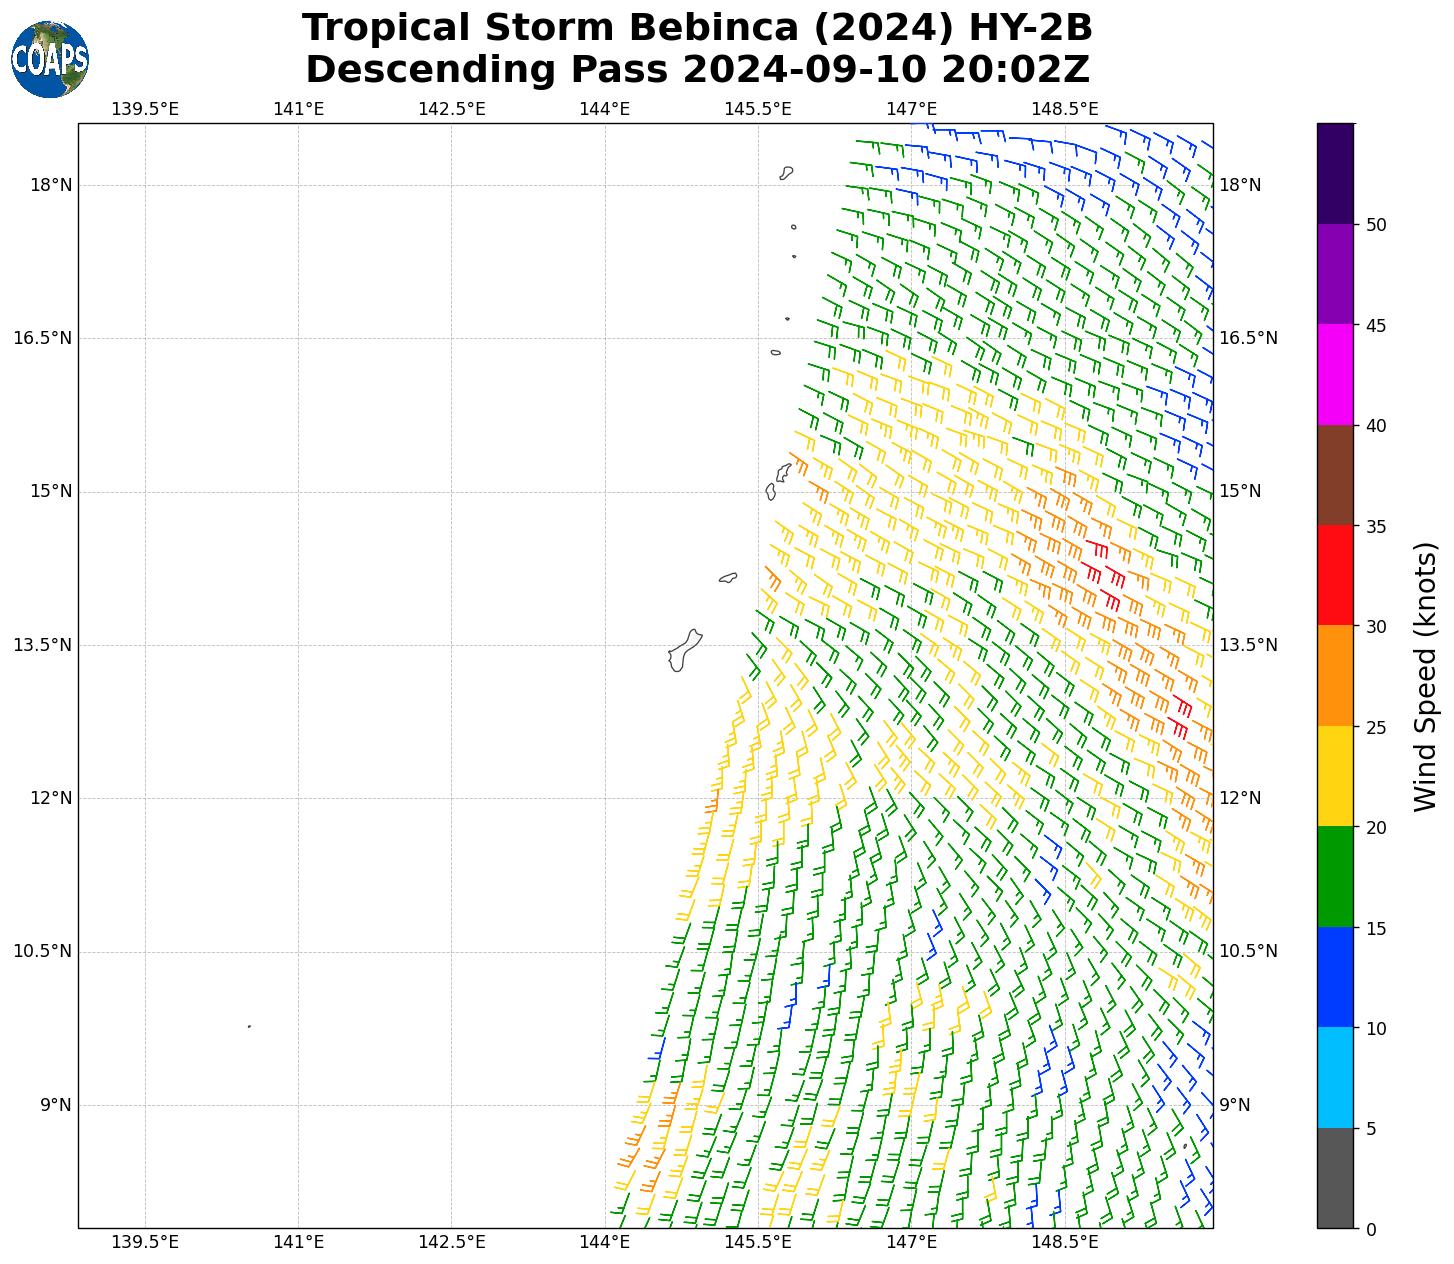Click the northernmost island outline near 18°N

[x=786, y=173]
